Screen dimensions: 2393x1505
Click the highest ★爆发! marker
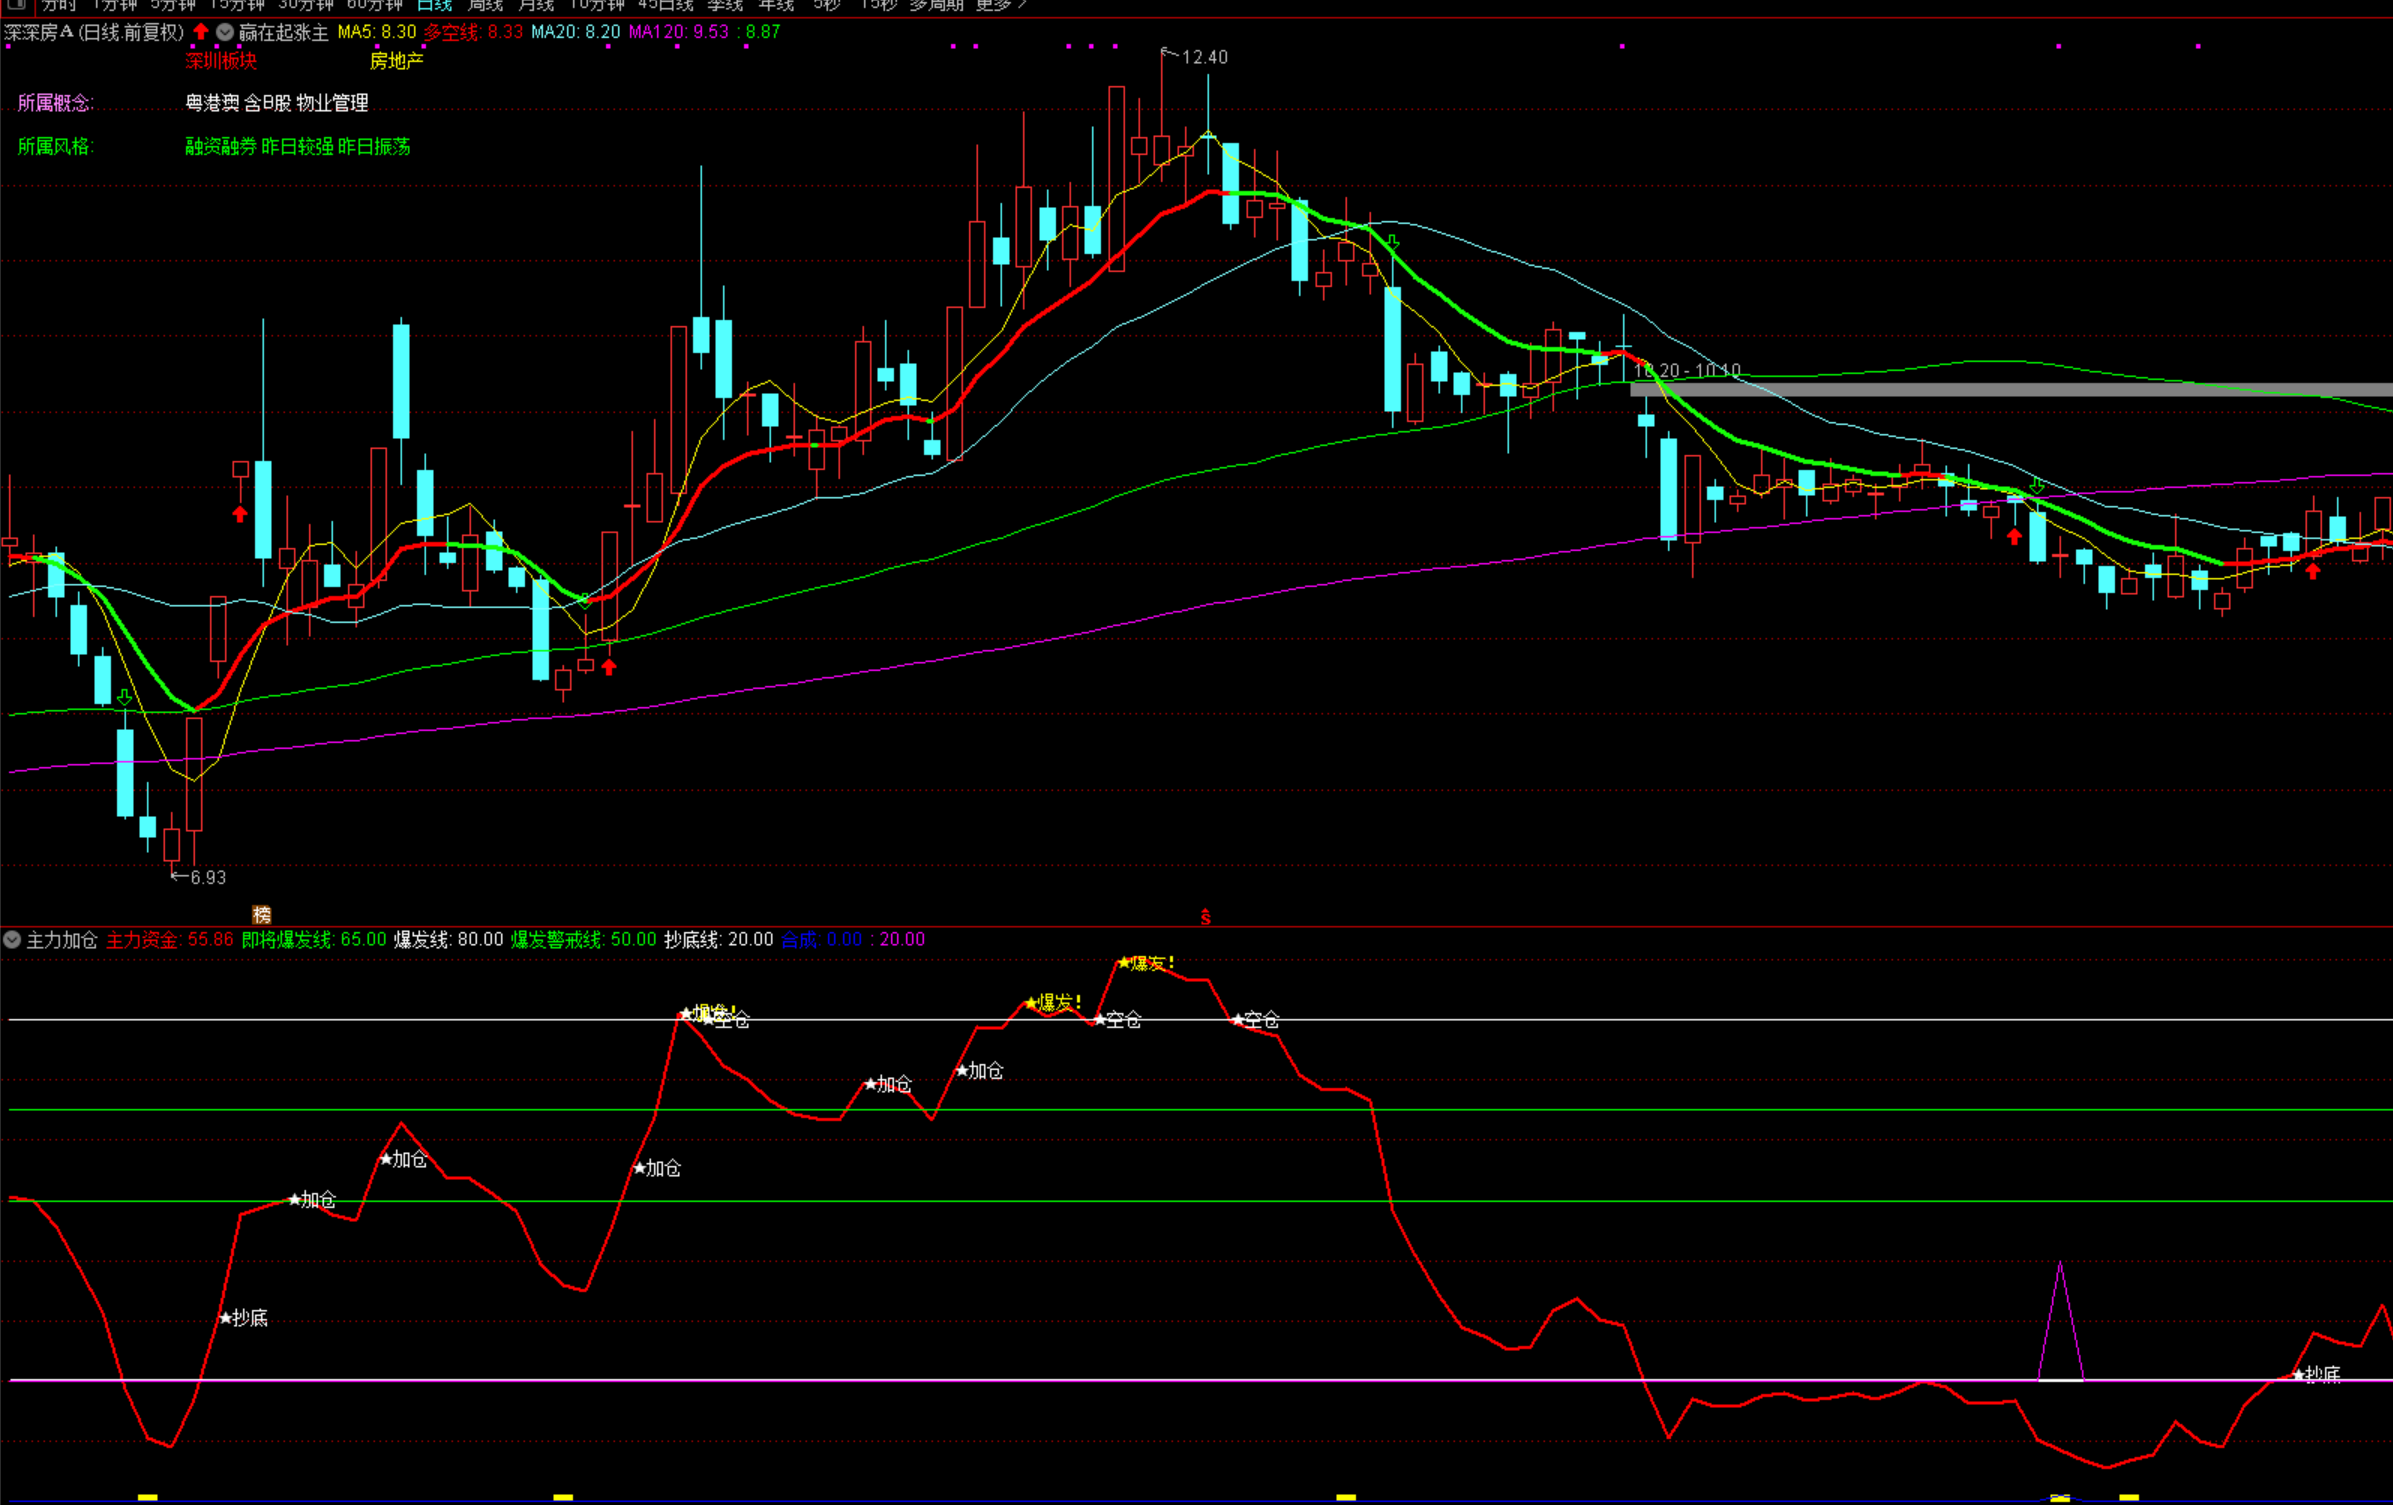(x=1146, y=963)
